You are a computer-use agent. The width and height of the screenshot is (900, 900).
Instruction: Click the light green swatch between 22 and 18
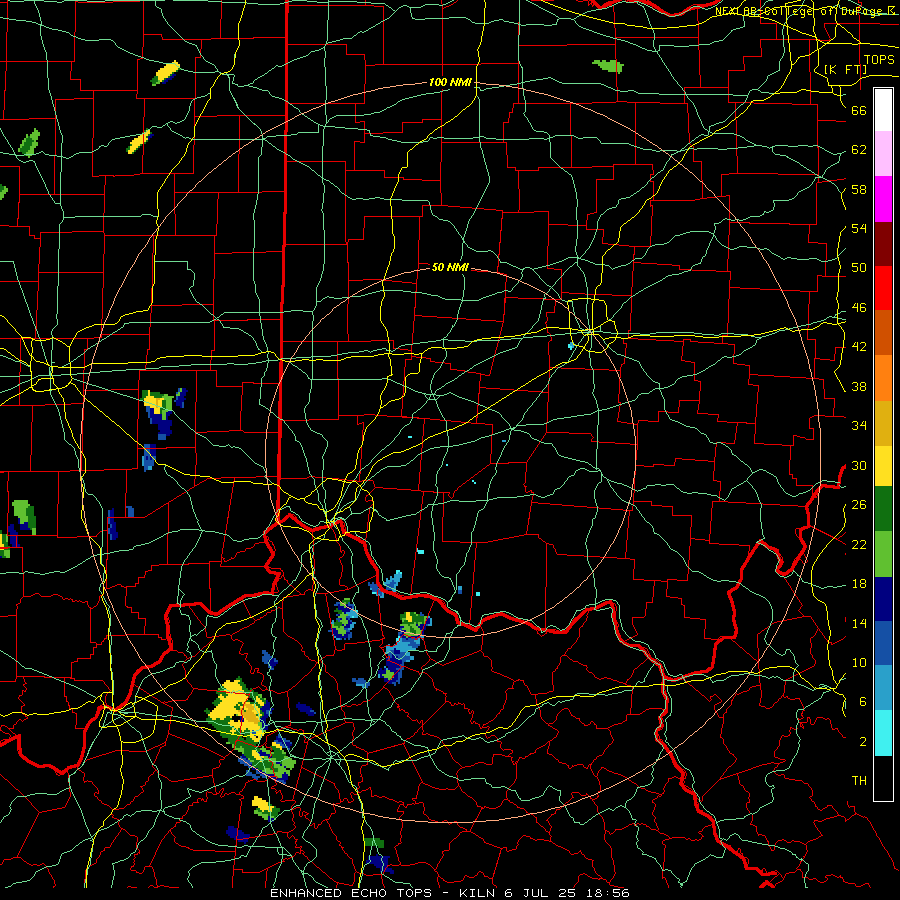tap(883, 554)
